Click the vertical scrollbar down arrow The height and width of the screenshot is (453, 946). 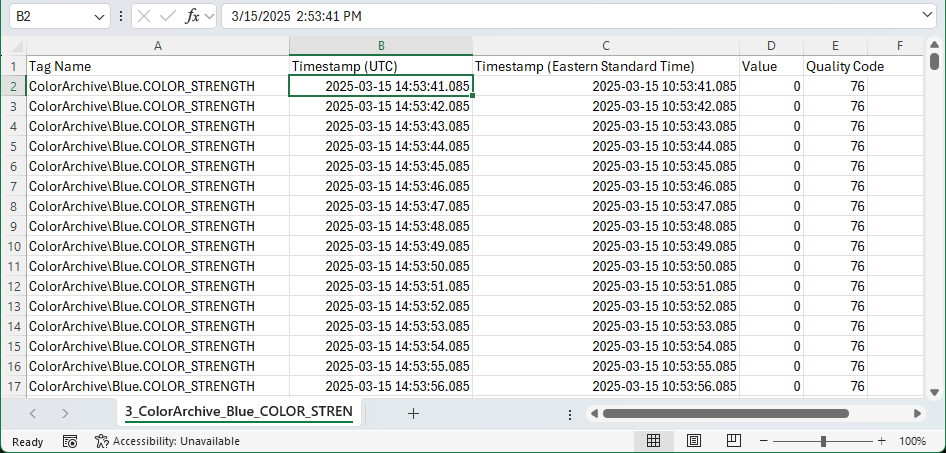coord(935,391)
